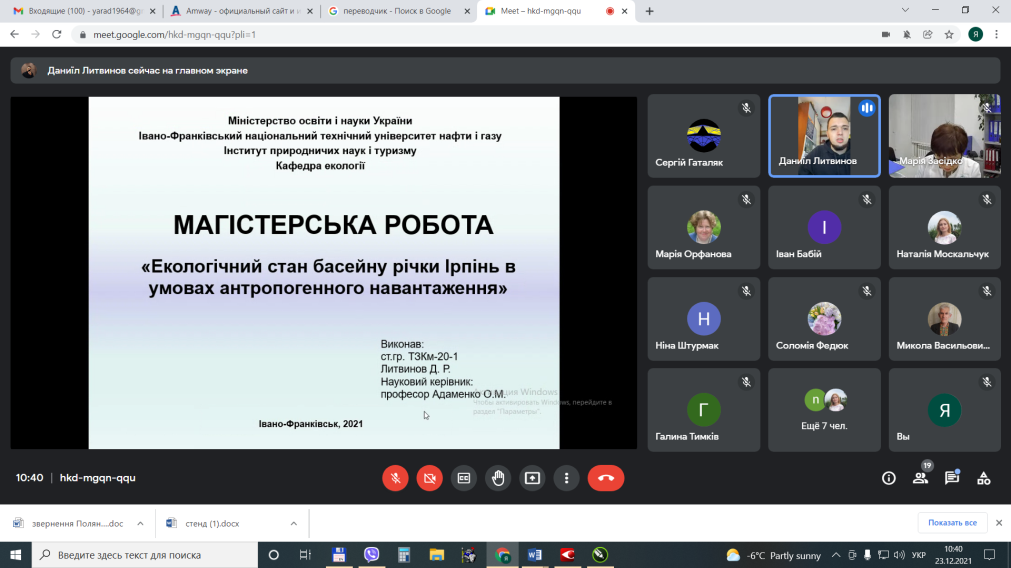Open Windows Start menu
Image resolution: width=1011 pixels, height=568 pixels.
click(x=15, y=554)
